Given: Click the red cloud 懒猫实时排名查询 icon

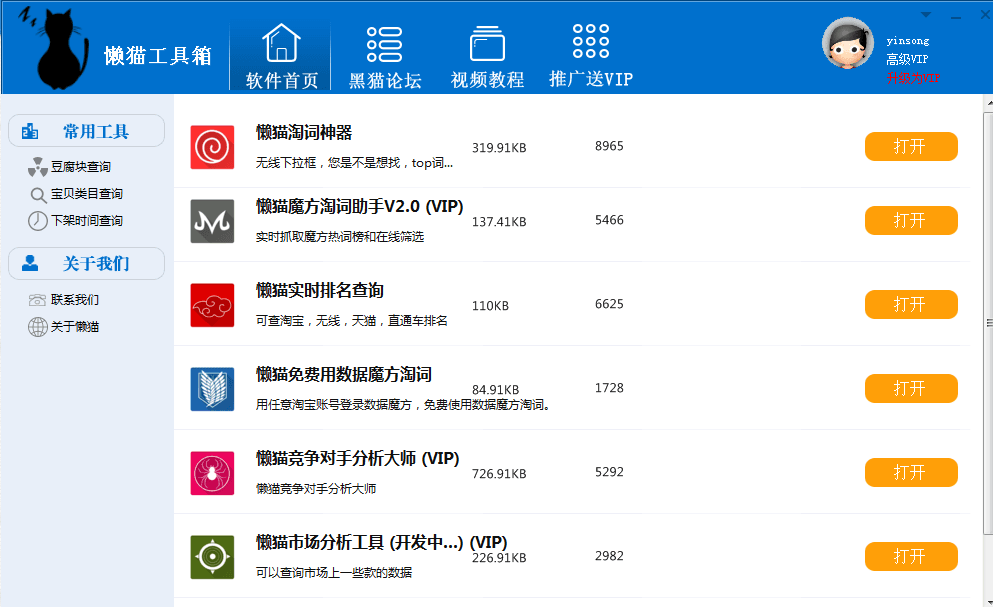Looking at the screenshot, I should [212, 305].
